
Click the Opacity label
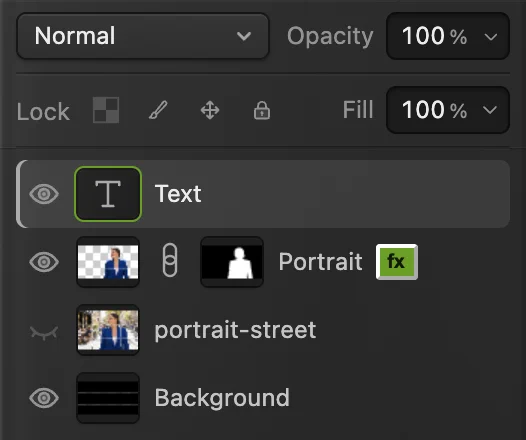pos(330,37)
